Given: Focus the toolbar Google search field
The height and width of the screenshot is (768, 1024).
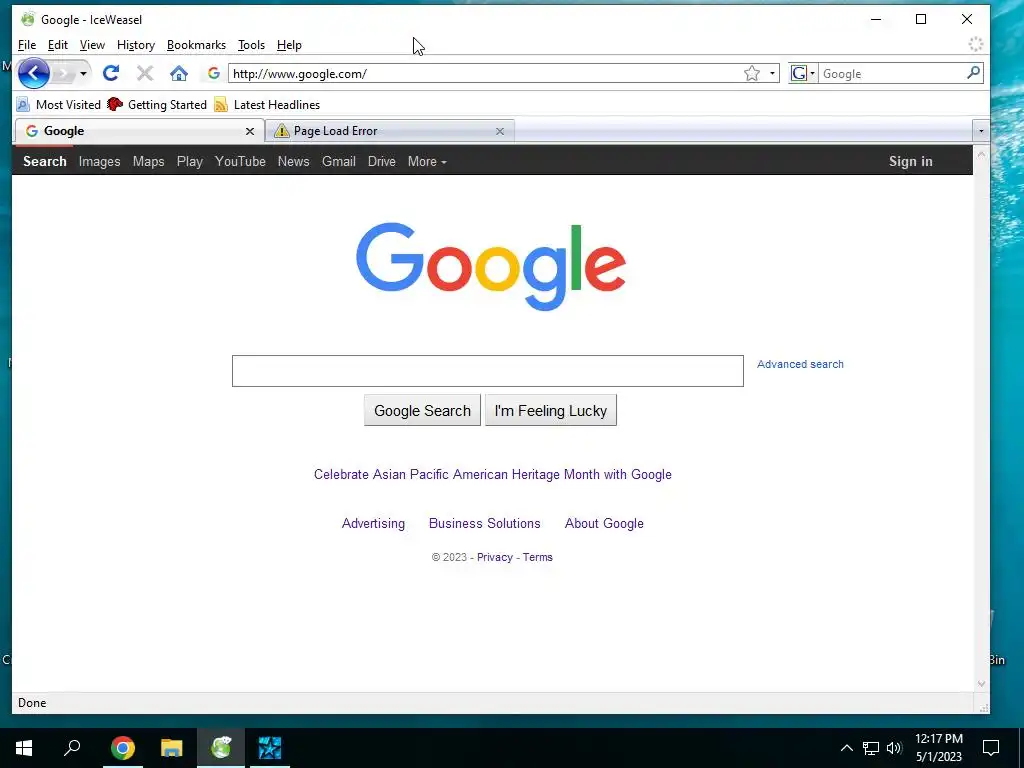Looking at the screenshot, I should coord(892,73).
